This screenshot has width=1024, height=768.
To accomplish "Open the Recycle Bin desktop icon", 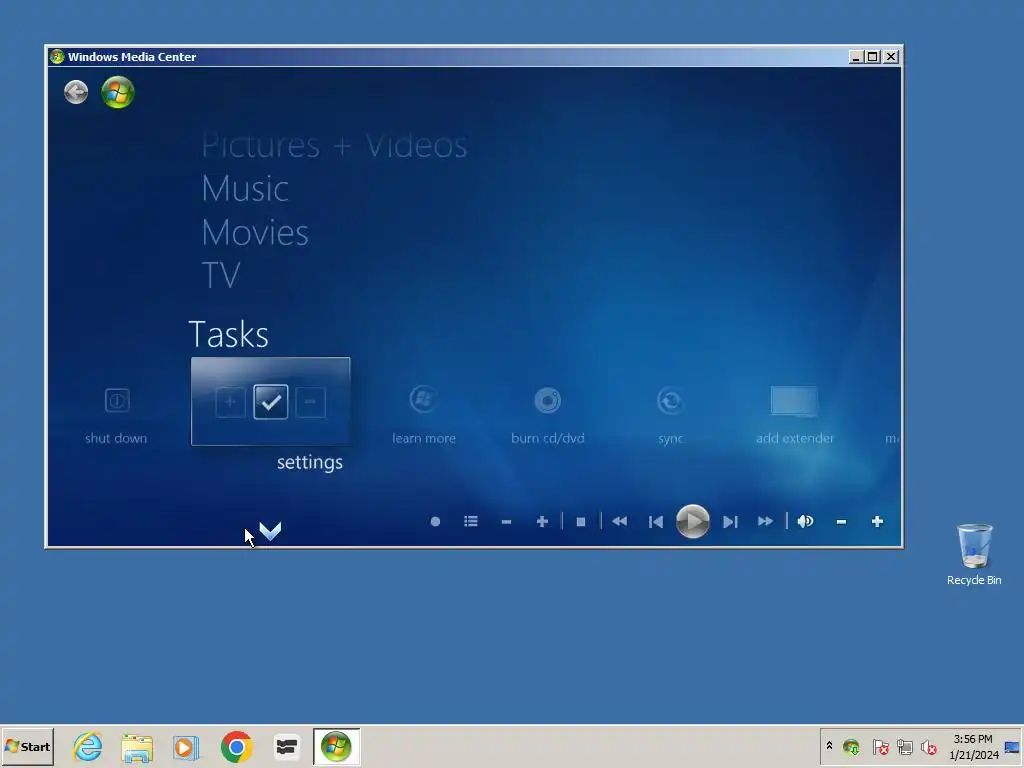I will click(x=974, y=554).
